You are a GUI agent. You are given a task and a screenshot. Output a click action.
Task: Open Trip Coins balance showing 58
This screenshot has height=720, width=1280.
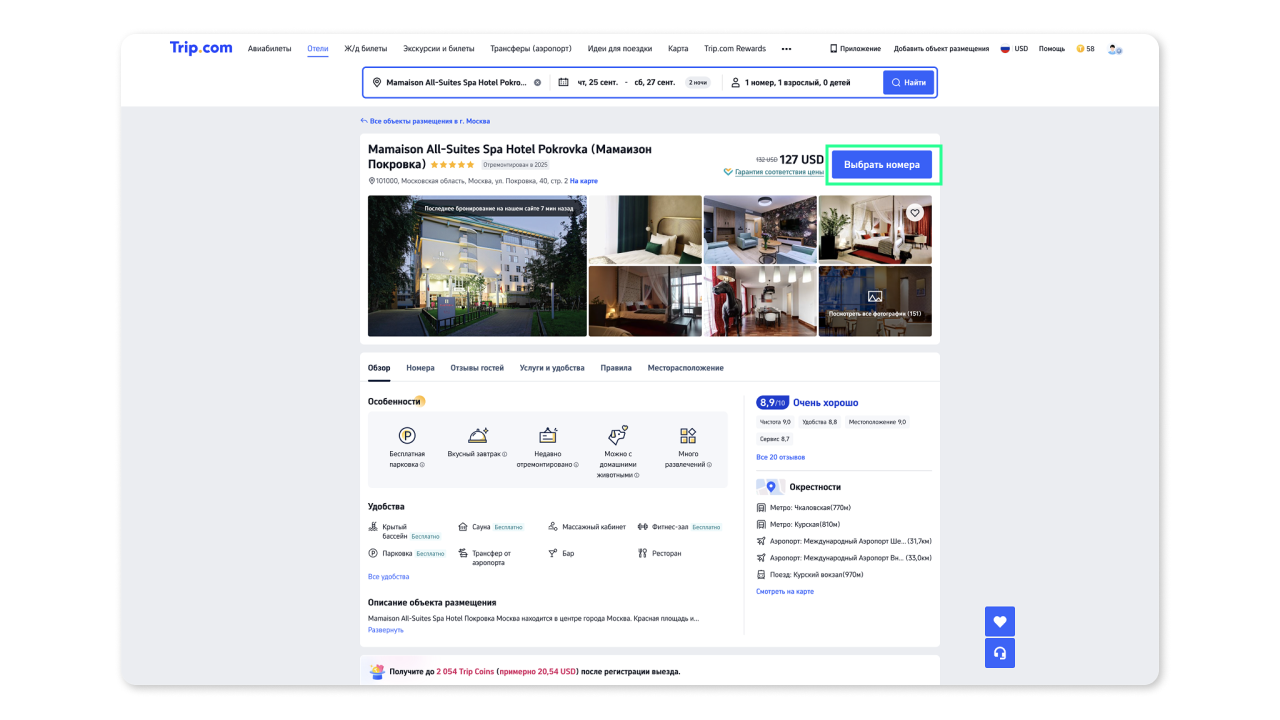(1085, 49)
